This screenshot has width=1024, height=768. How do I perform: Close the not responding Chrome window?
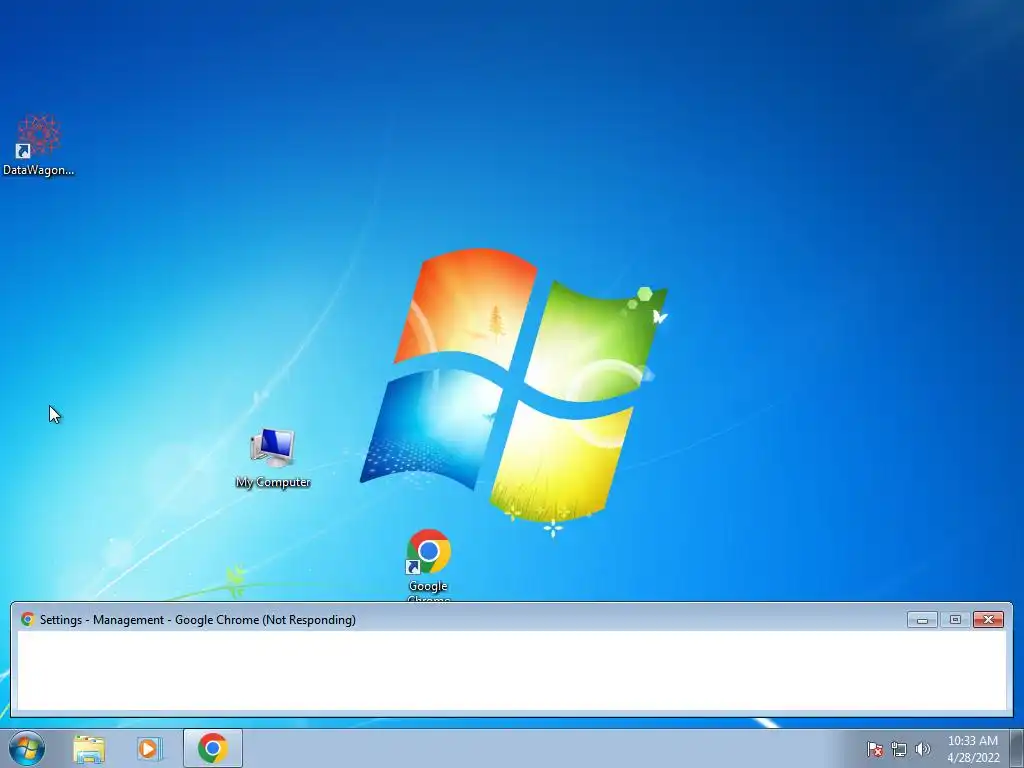(x=988, y=619)
